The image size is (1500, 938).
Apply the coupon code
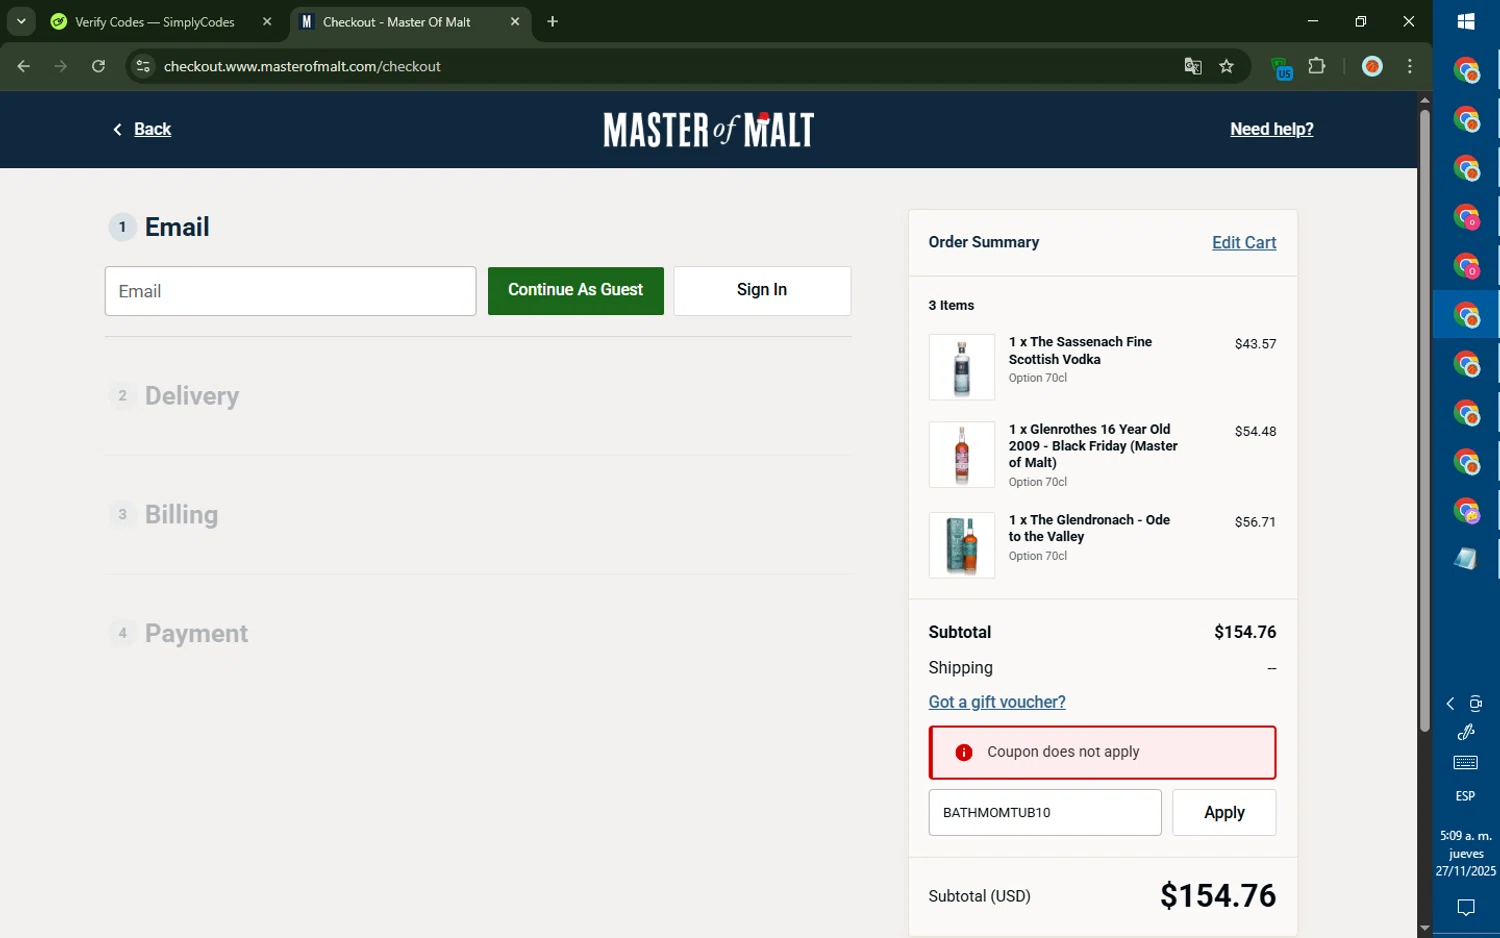[1224, 812]
